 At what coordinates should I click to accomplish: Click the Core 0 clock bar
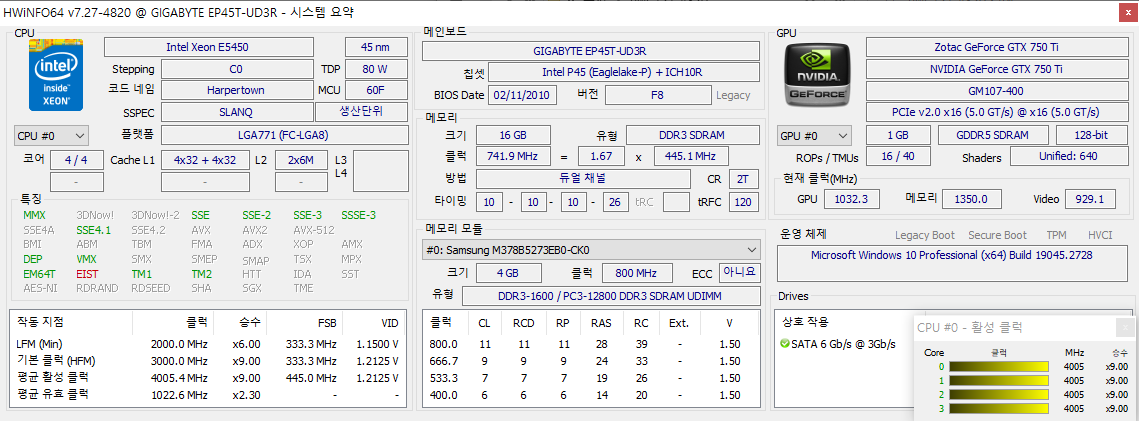coord(999,367)
